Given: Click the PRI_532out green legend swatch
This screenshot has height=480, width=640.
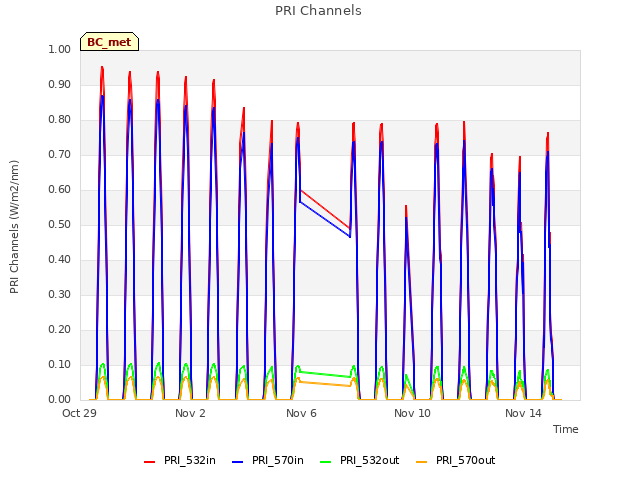Looking at the screenshot, I should pyautogui.click(x=326, y=462).
